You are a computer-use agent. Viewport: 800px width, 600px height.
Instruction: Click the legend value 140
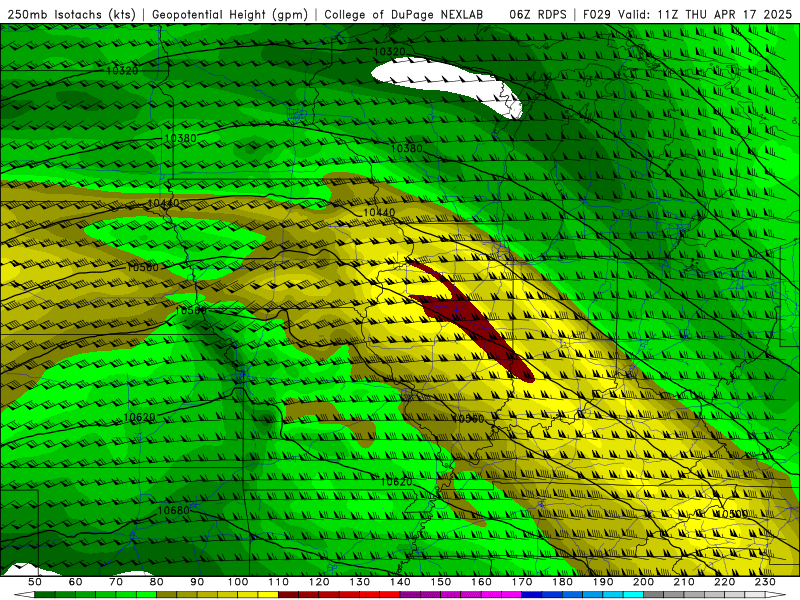click(400, 582)
